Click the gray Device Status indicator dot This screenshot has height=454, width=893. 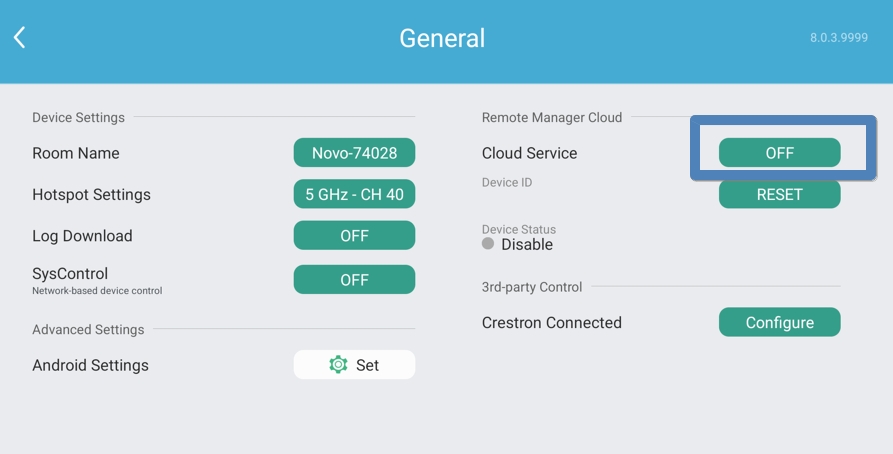(x=488, y=244)
